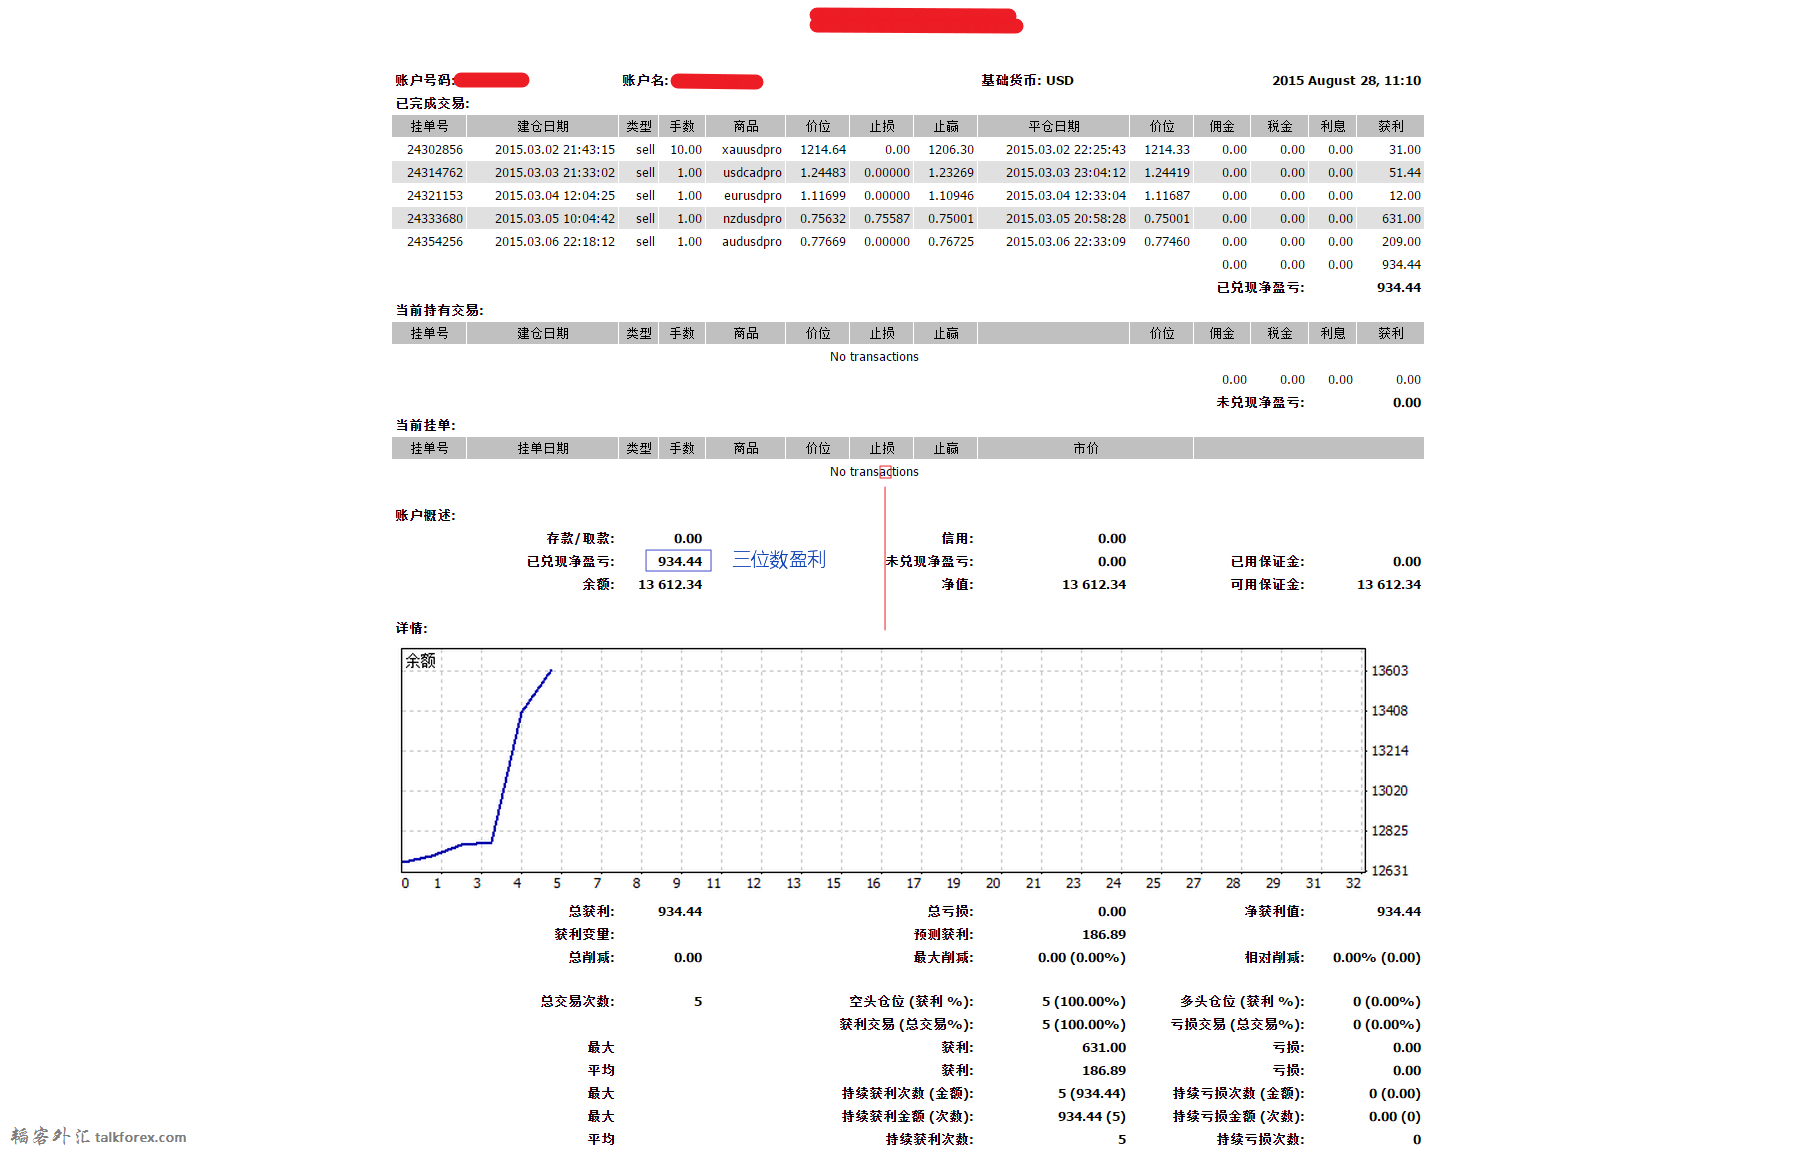Click the audusdpro symbol cell
Screen dimensions: 1816x1152
point(752,242)
